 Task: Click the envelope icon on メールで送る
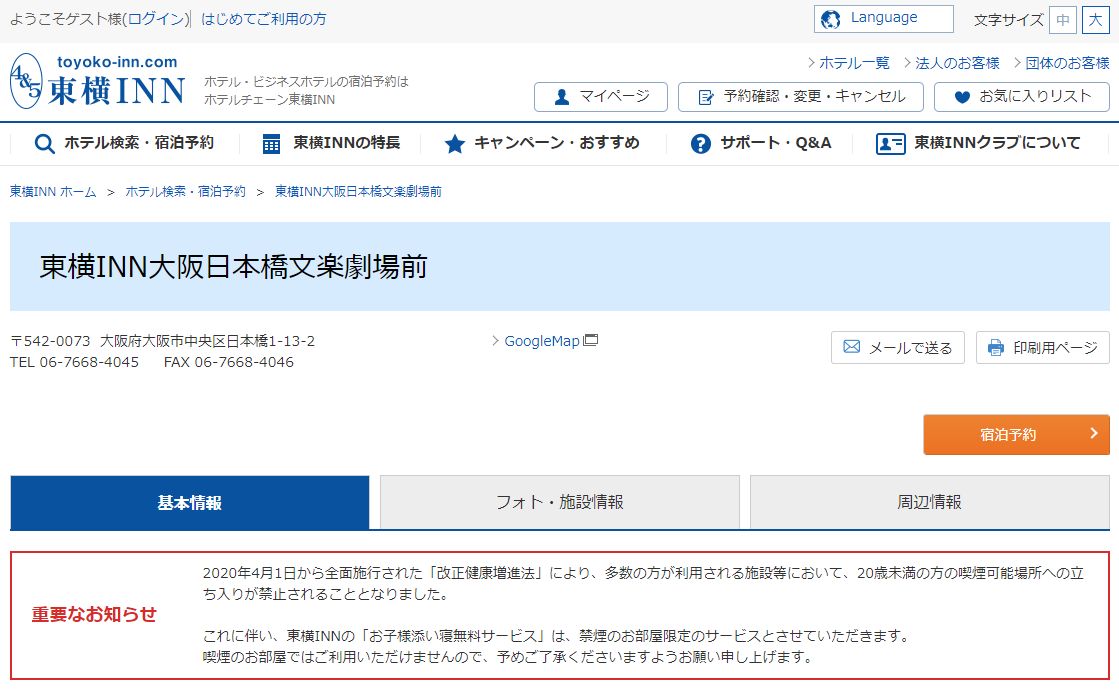[851, 347]
